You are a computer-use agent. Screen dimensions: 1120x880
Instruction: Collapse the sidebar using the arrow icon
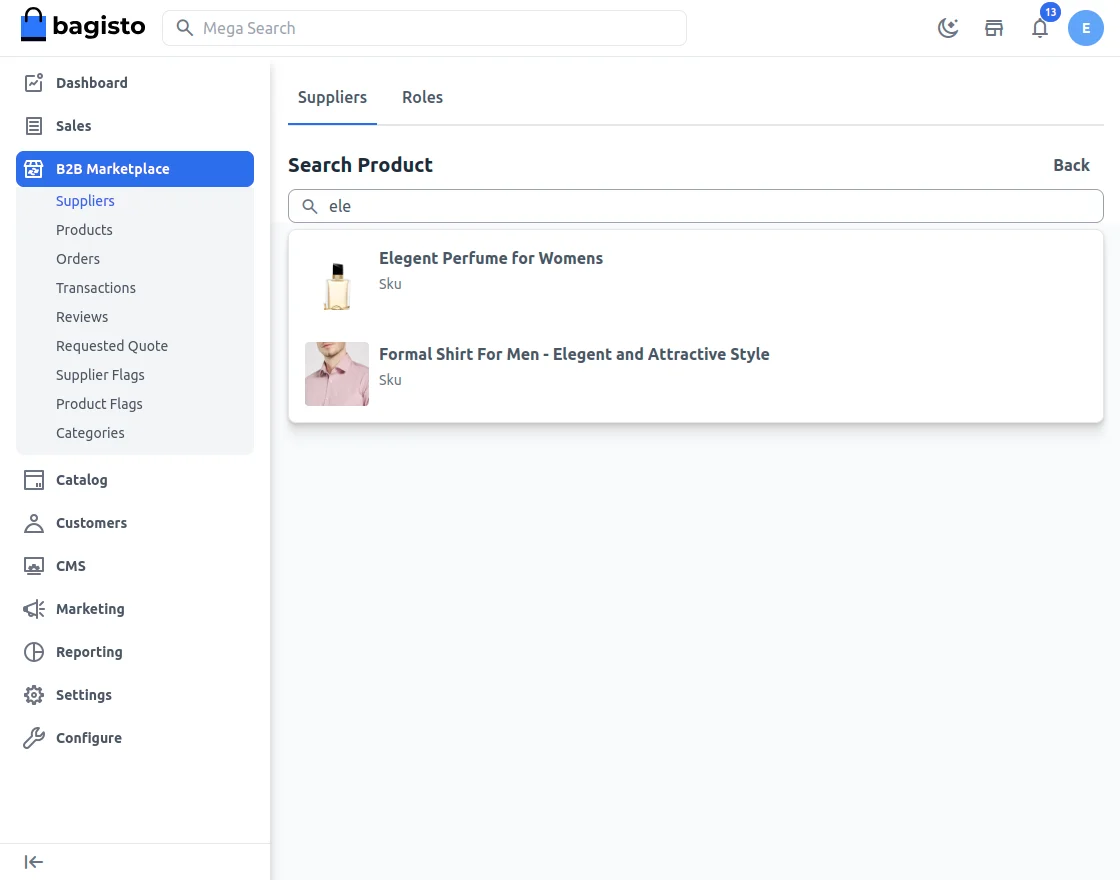click(x=33, y=861)
